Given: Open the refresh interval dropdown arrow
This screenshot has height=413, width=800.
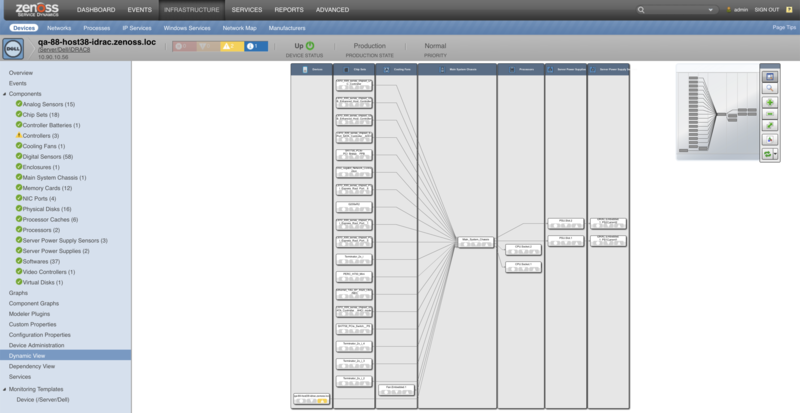Looking at the screenshot, I should pyautogui.click(x=776, y=154).
